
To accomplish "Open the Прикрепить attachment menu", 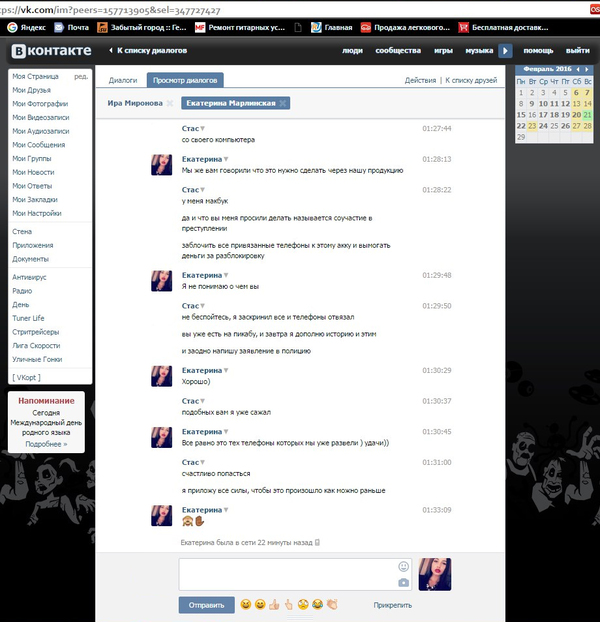I will 392,605.
